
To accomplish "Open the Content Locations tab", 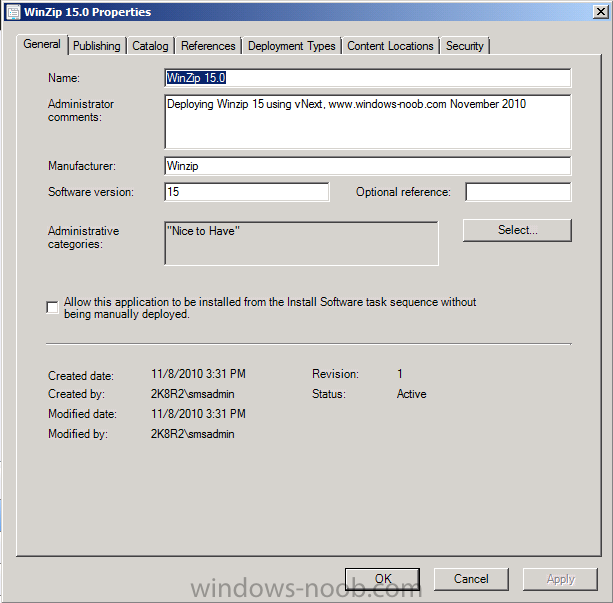I will [390, 46].
